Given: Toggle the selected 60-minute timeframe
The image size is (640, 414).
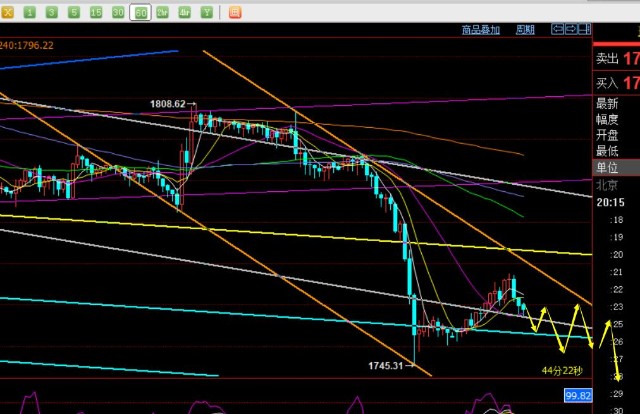Looking at the screenshot, I should [140, 13].
